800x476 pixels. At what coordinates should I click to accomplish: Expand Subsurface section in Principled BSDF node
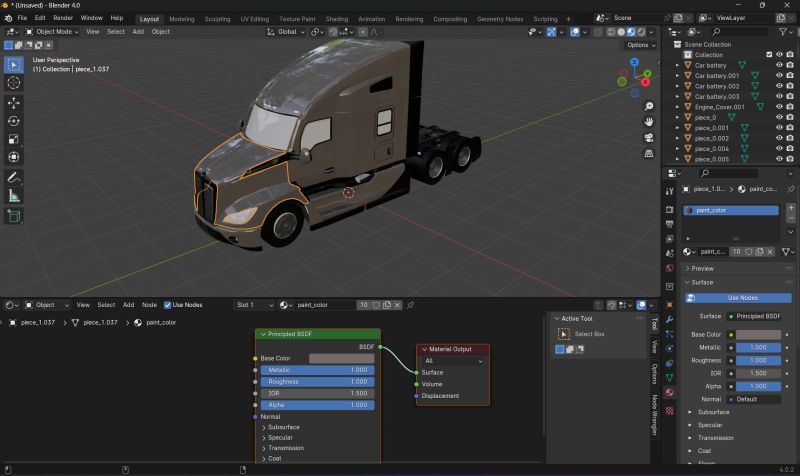click(x=283, y=427)
